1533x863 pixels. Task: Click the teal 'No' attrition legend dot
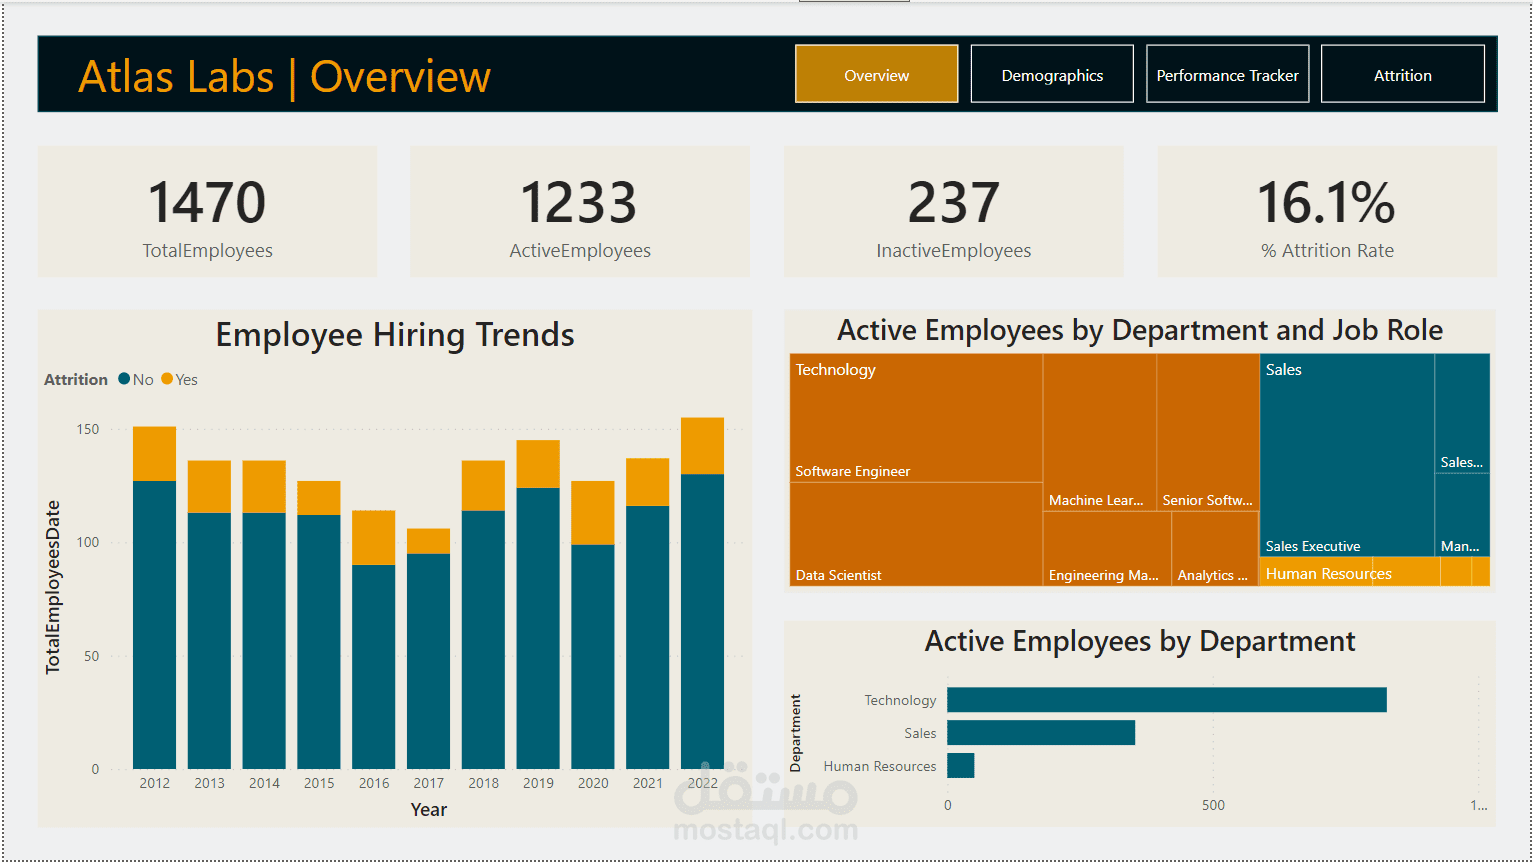coord(124,379)
